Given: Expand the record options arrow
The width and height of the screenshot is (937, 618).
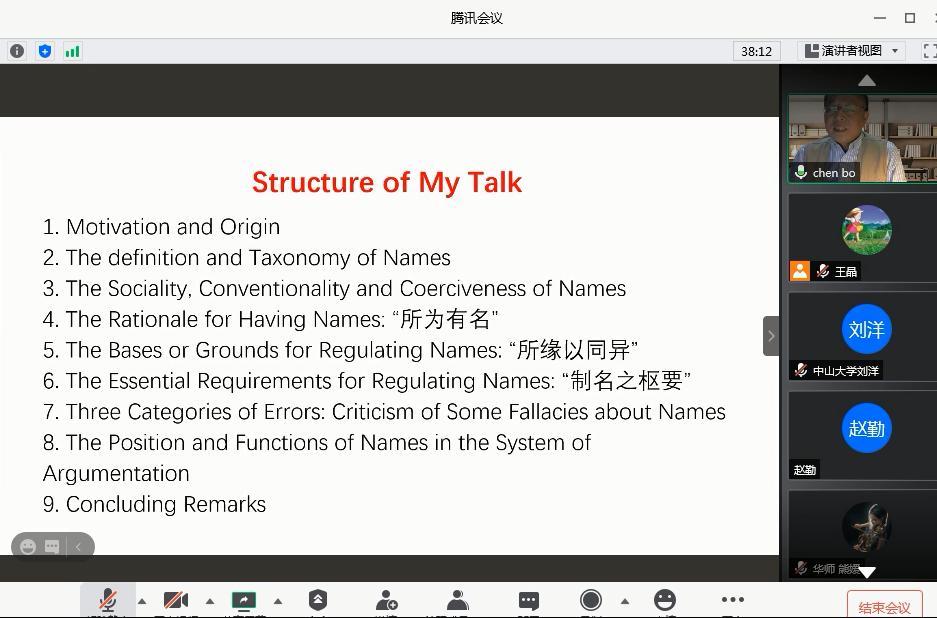Looking at the screenshot, I should 625,601.
